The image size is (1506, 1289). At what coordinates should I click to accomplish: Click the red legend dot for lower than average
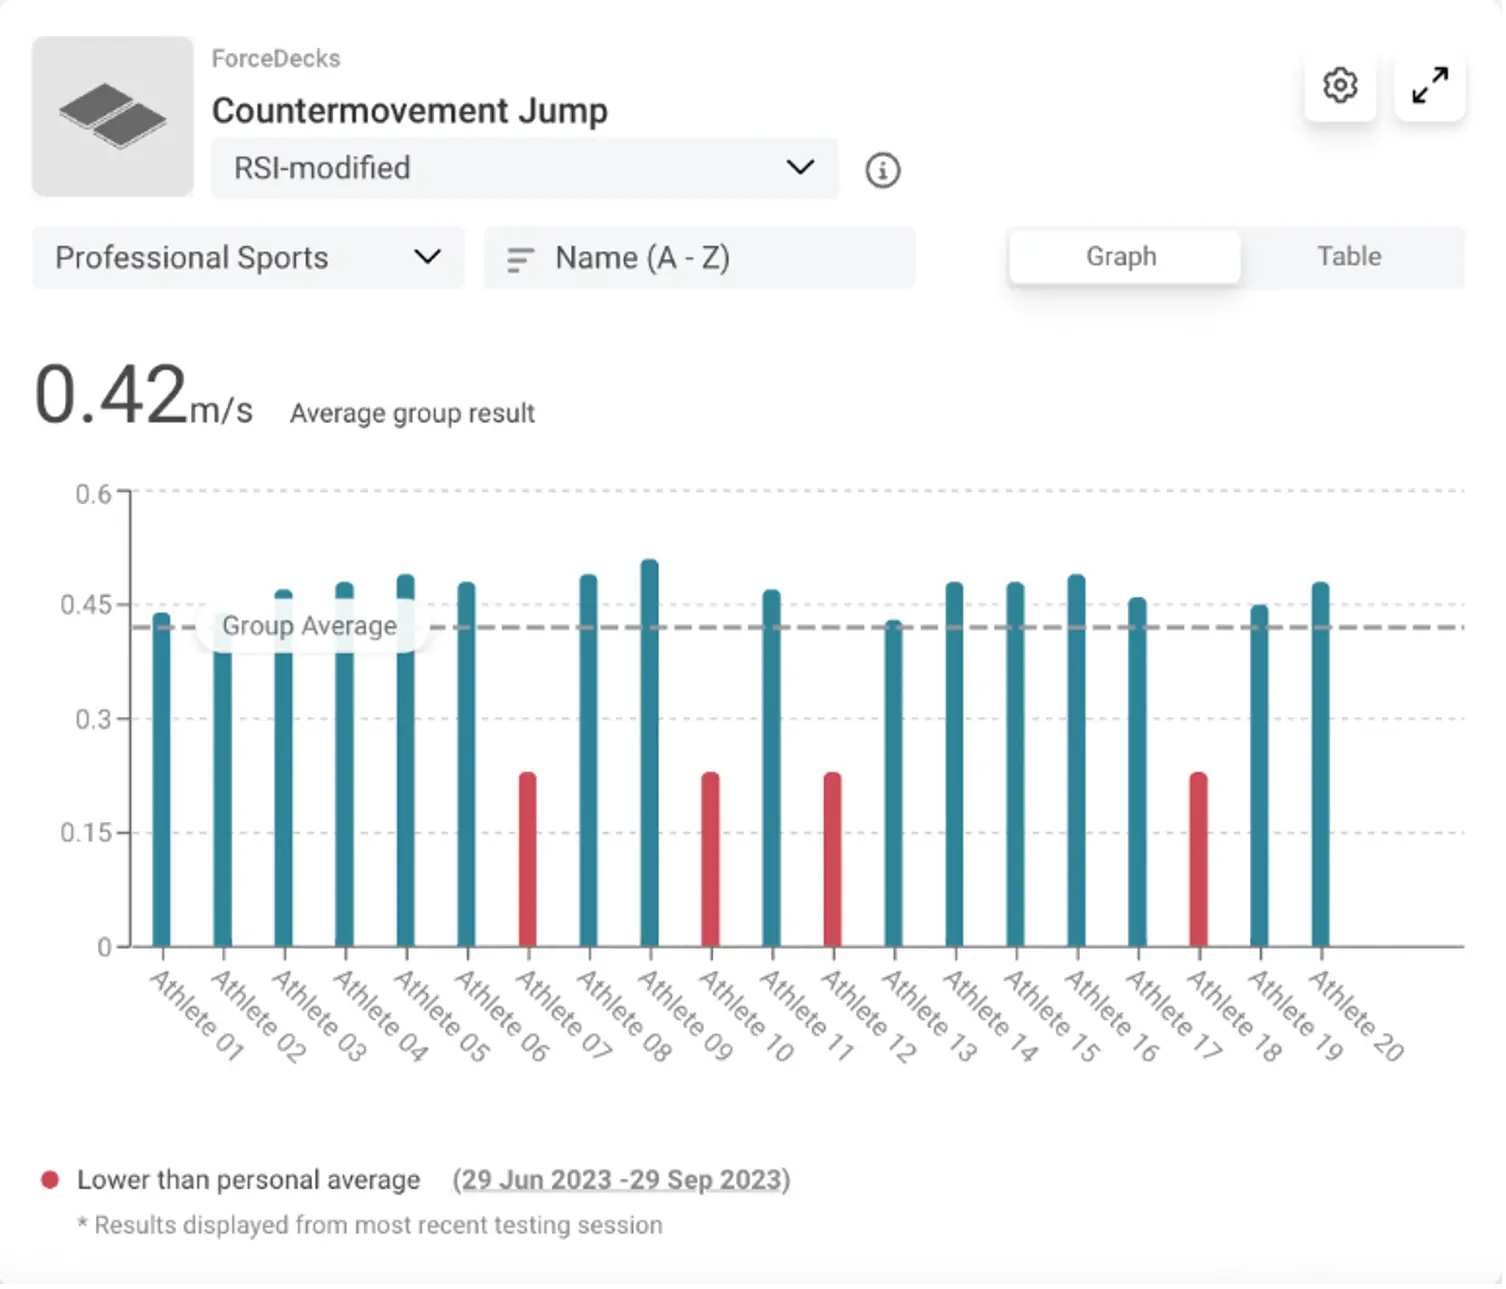point(49,1180)
